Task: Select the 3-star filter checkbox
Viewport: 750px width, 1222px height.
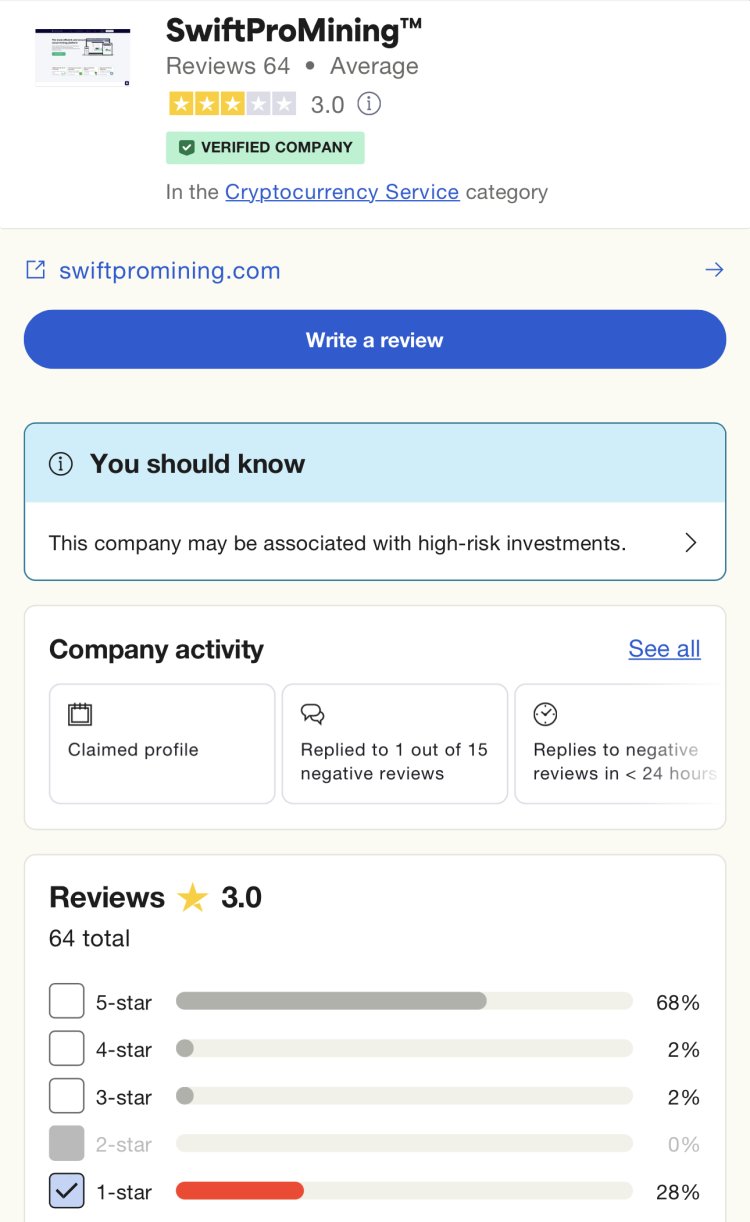Action: tap(66, 1095)
